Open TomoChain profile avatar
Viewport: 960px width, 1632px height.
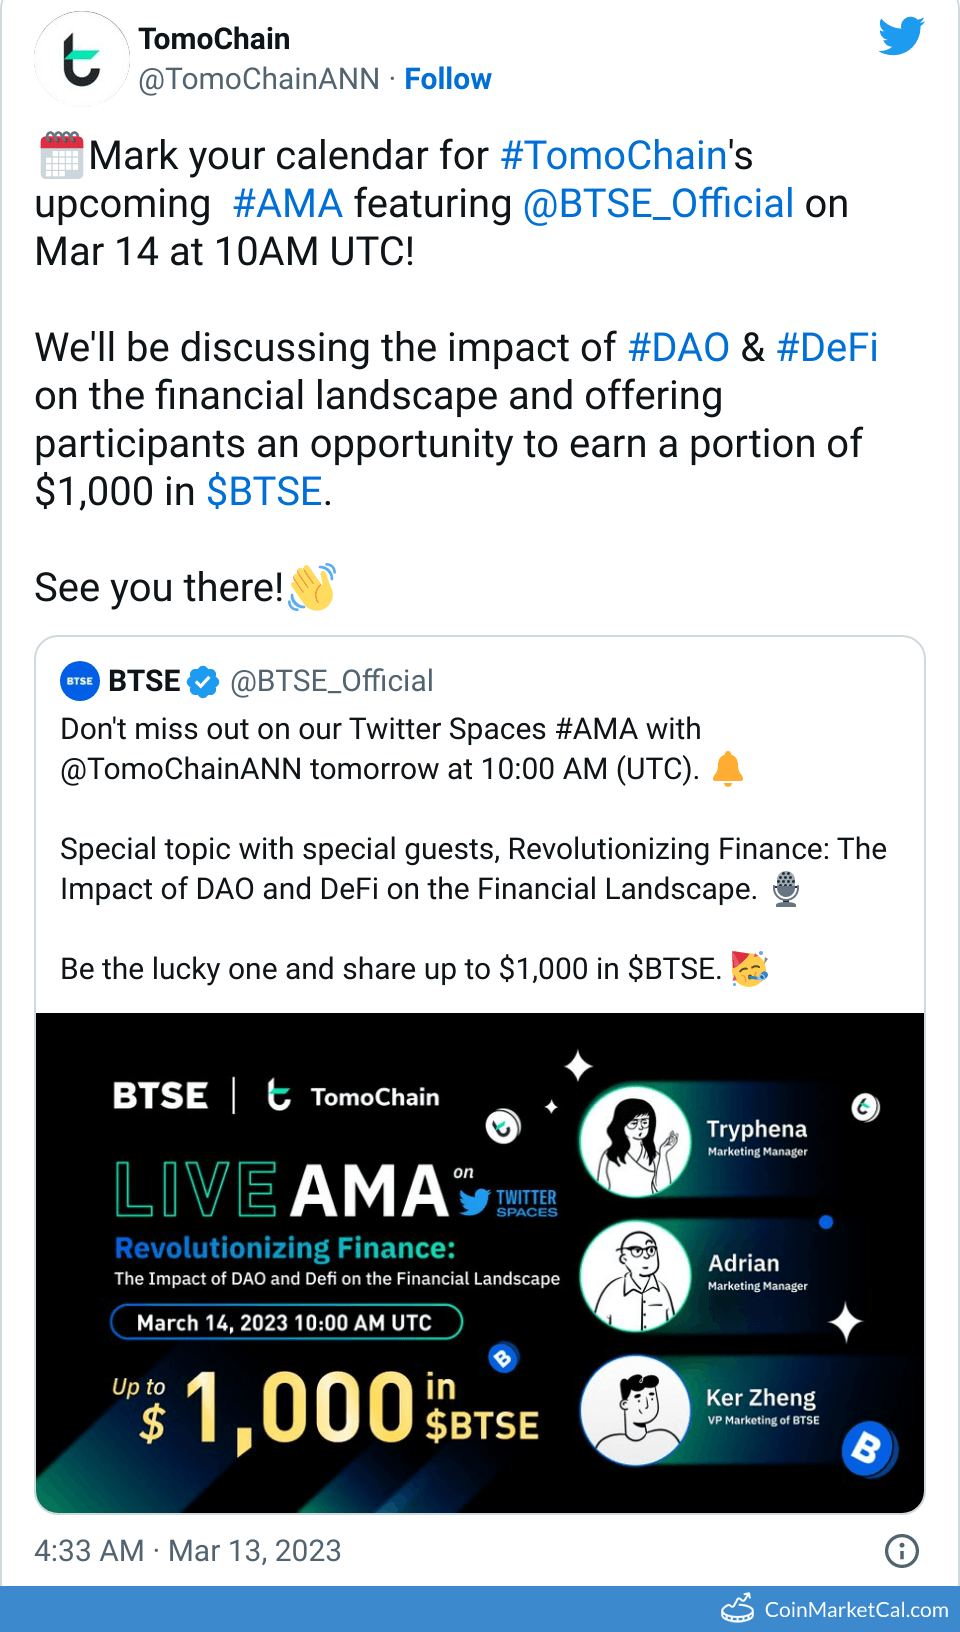click(x=82, y=59)
